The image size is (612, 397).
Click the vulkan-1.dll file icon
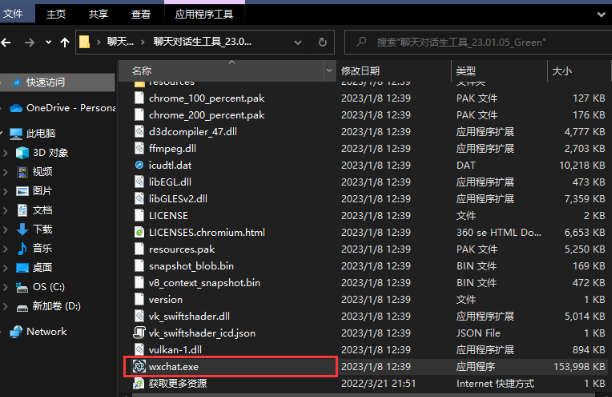coord(139,350)
